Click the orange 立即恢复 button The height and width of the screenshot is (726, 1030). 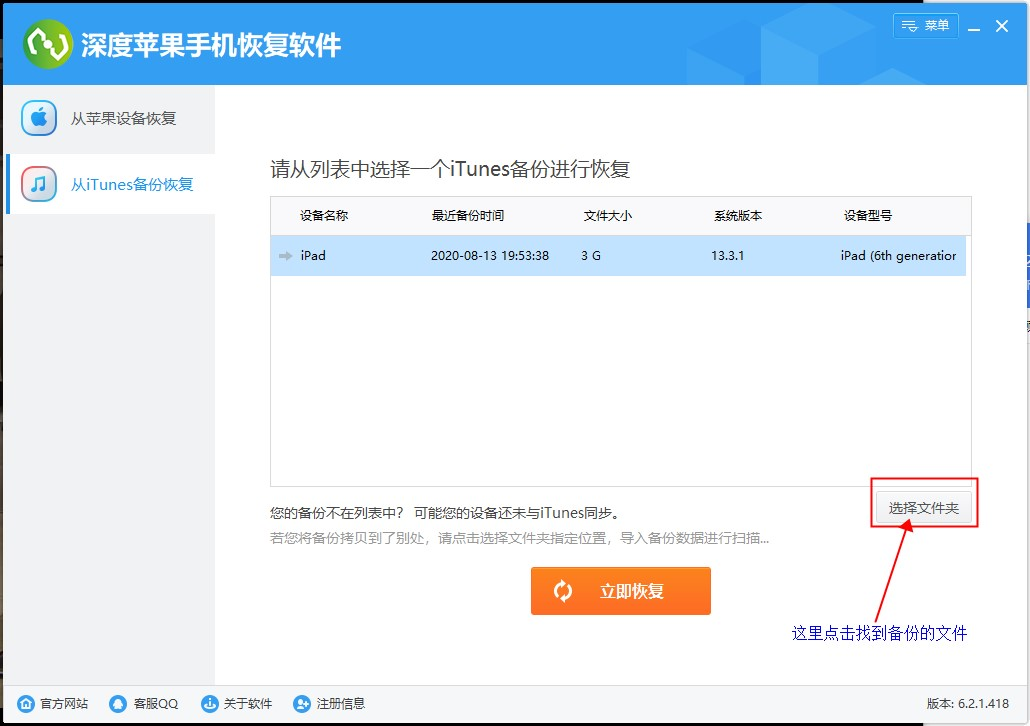click(x=621, y=591)
